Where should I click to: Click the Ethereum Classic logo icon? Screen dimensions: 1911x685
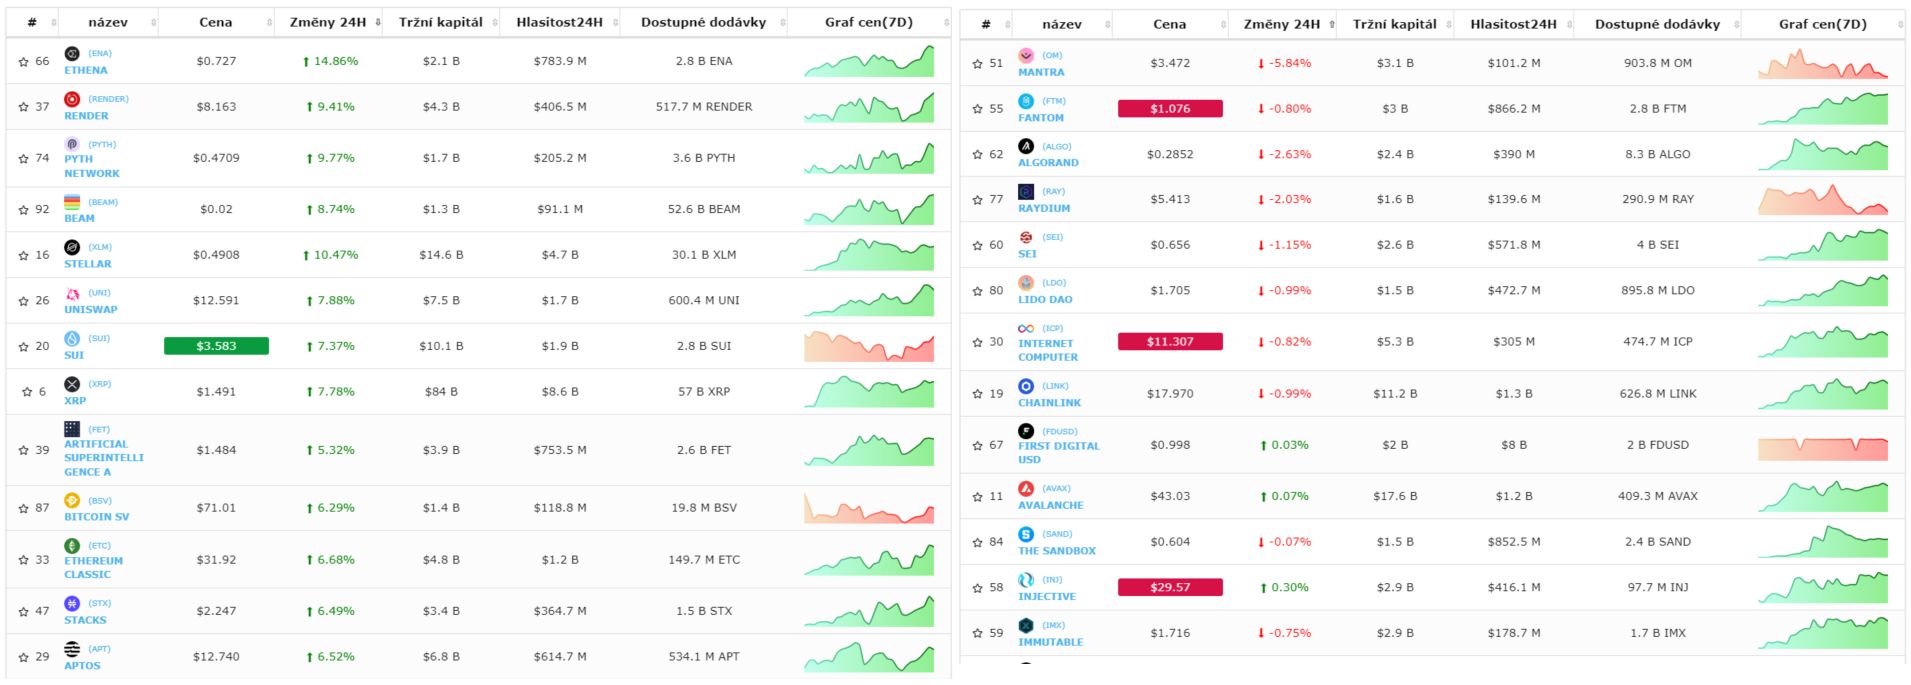[x=72, y=546]
